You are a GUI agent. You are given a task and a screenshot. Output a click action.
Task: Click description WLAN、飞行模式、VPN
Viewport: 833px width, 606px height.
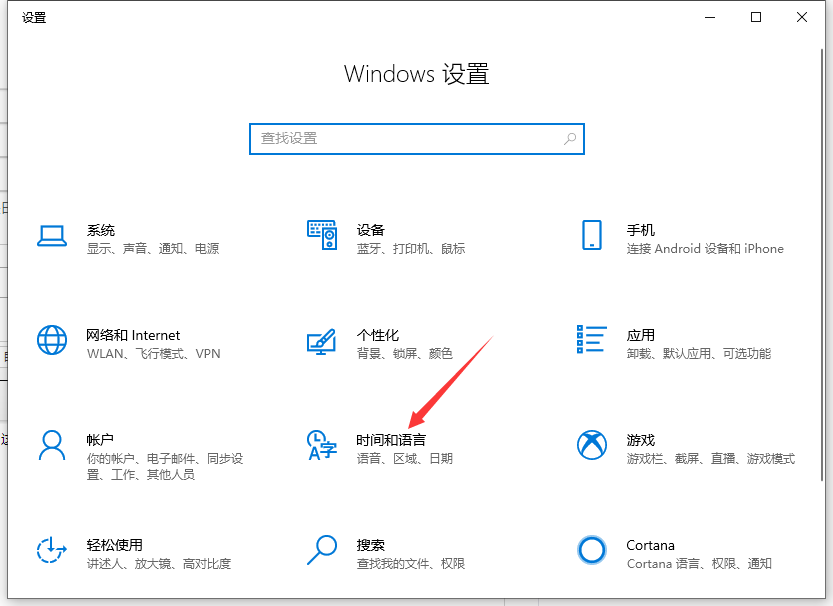point(154,354)
